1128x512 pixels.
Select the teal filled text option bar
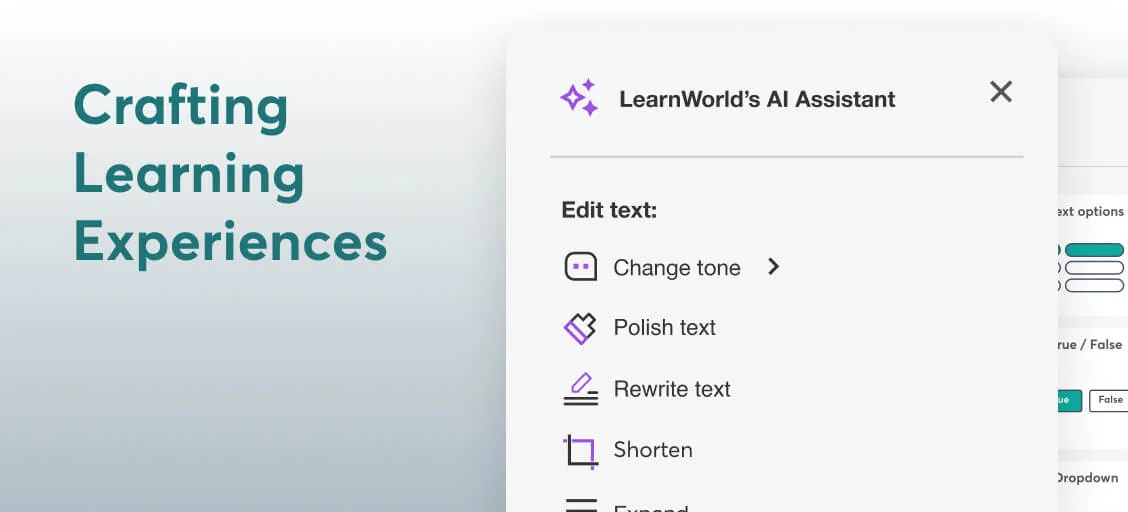tap(1094, 250)
